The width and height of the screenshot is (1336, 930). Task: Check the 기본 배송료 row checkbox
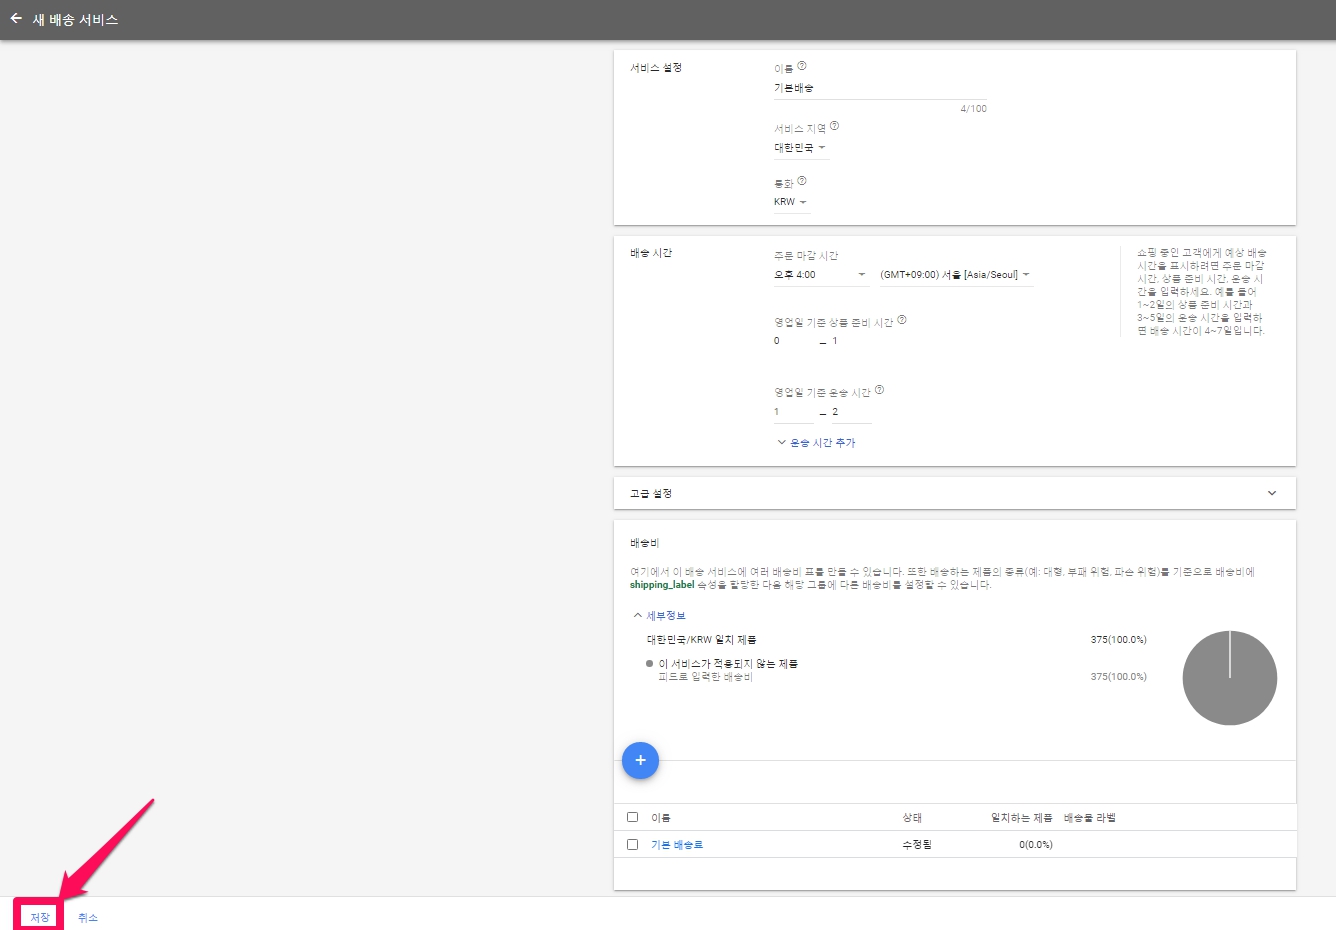click(632, 844)
